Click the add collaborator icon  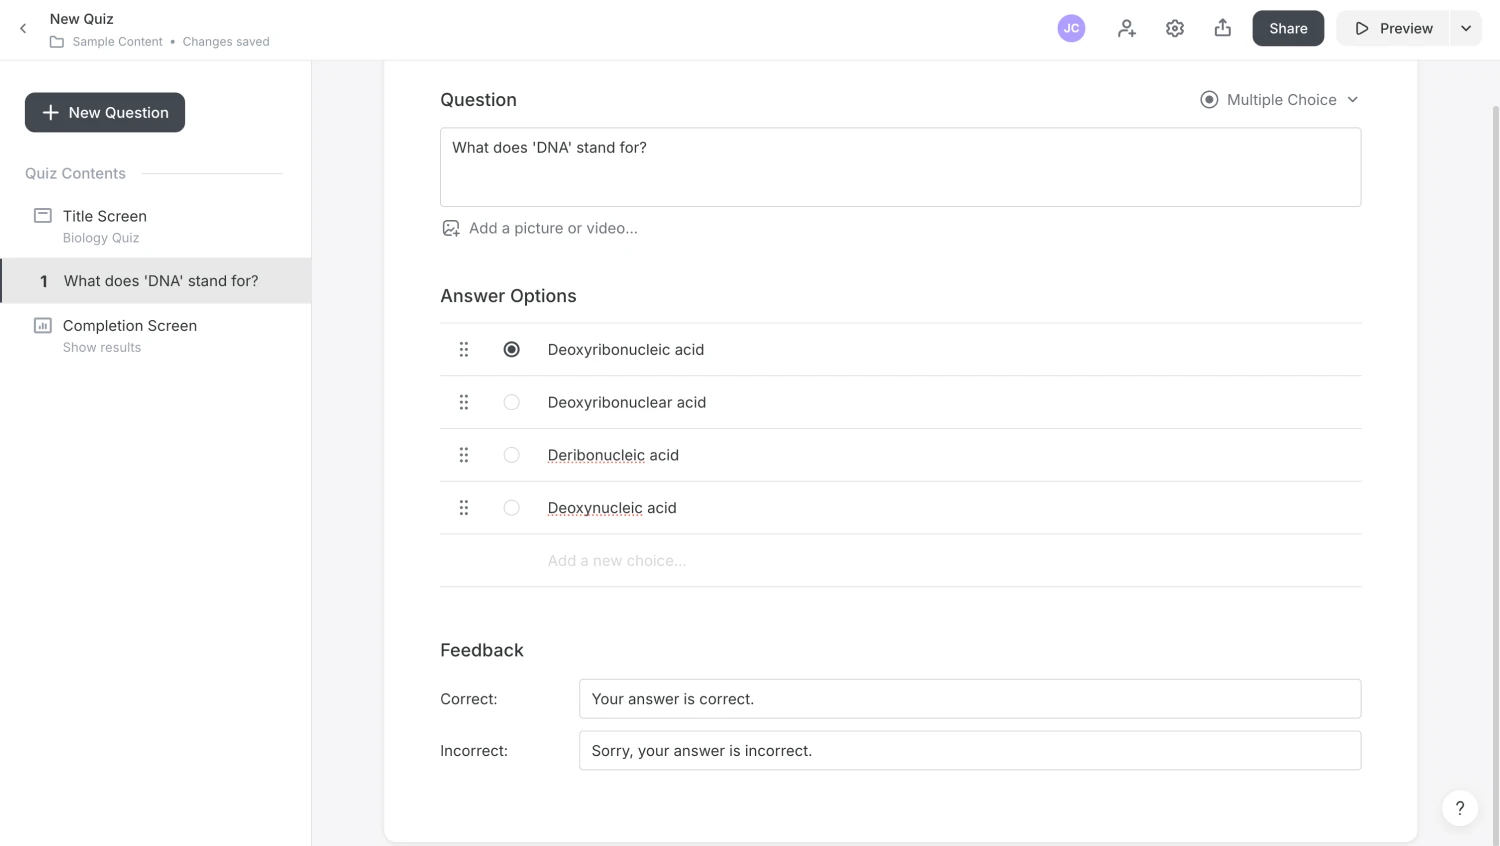(x=1126, y=28)
